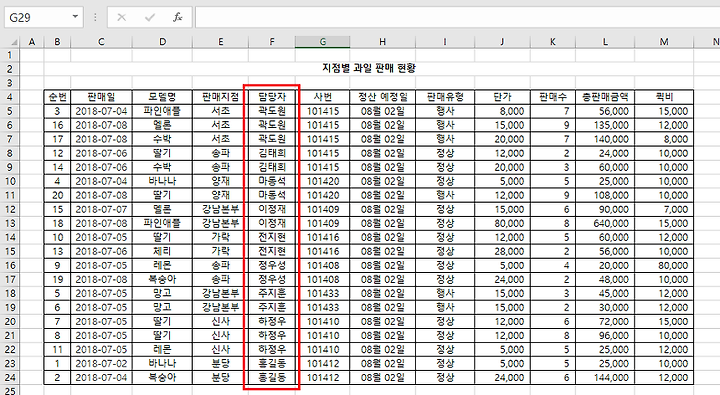Select column M header

click(x=664, y=42)
